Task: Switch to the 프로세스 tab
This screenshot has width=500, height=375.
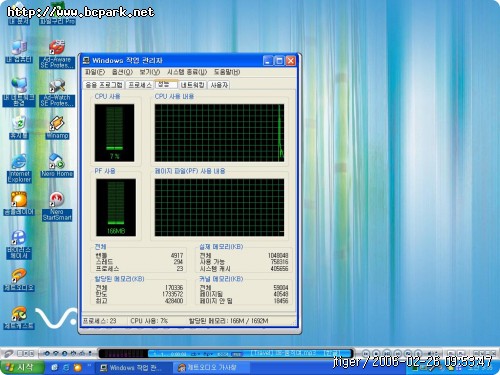Action: click(140, 85)
